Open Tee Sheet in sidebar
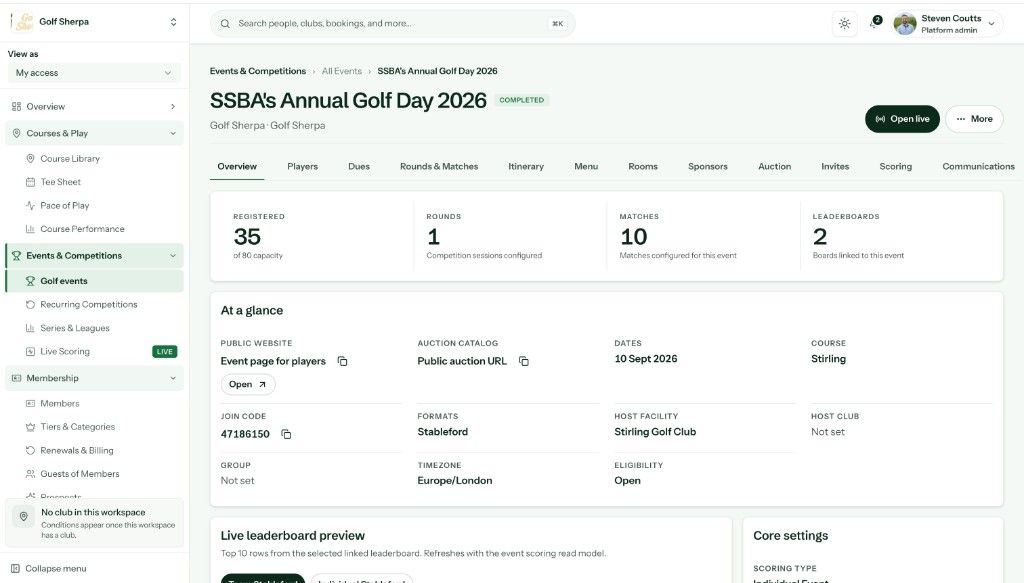 (60, 182)
